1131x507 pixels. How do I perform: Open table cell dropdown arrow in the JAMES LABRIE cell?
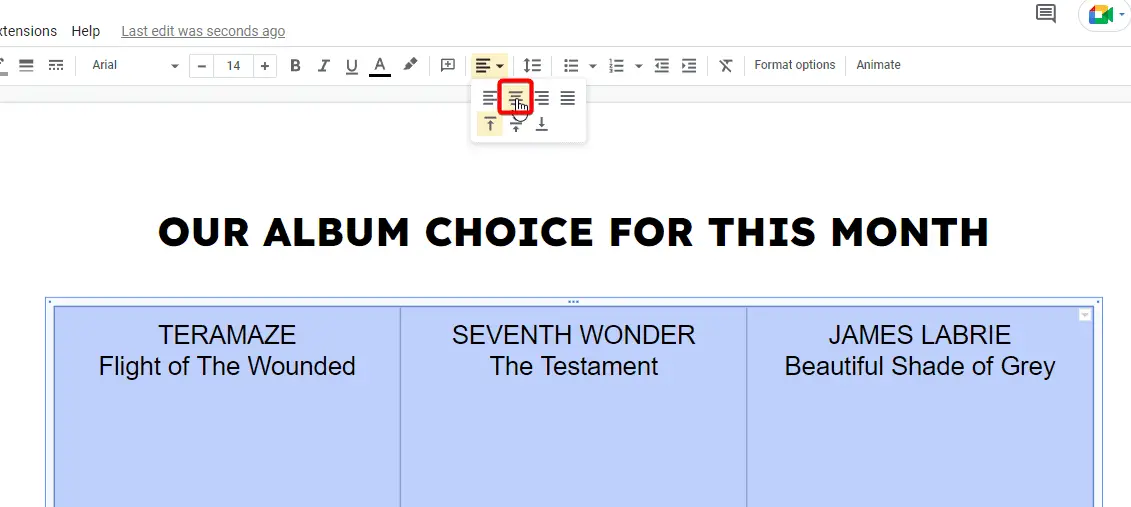pyautogui.click(x=1085, y=315)
